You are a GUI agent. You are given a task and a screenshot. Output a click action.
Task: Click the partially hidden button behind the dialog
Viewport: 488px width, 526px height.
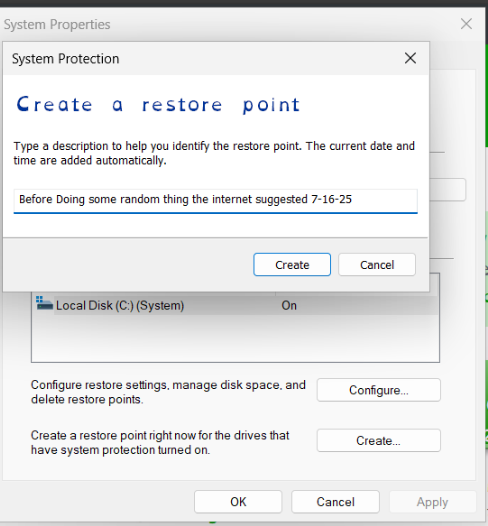(x=448, y=190)
